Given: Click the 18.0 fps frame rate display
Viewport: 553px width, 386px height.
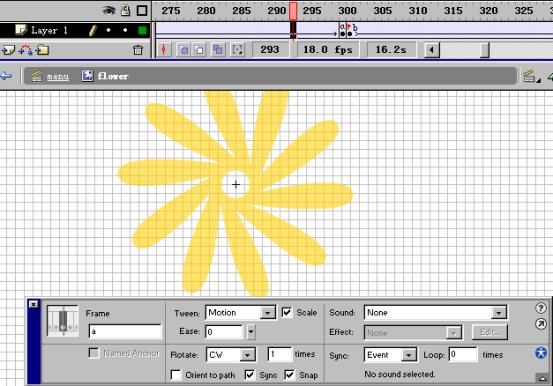Looking at the screenshot, I should (x=328, y=50).
